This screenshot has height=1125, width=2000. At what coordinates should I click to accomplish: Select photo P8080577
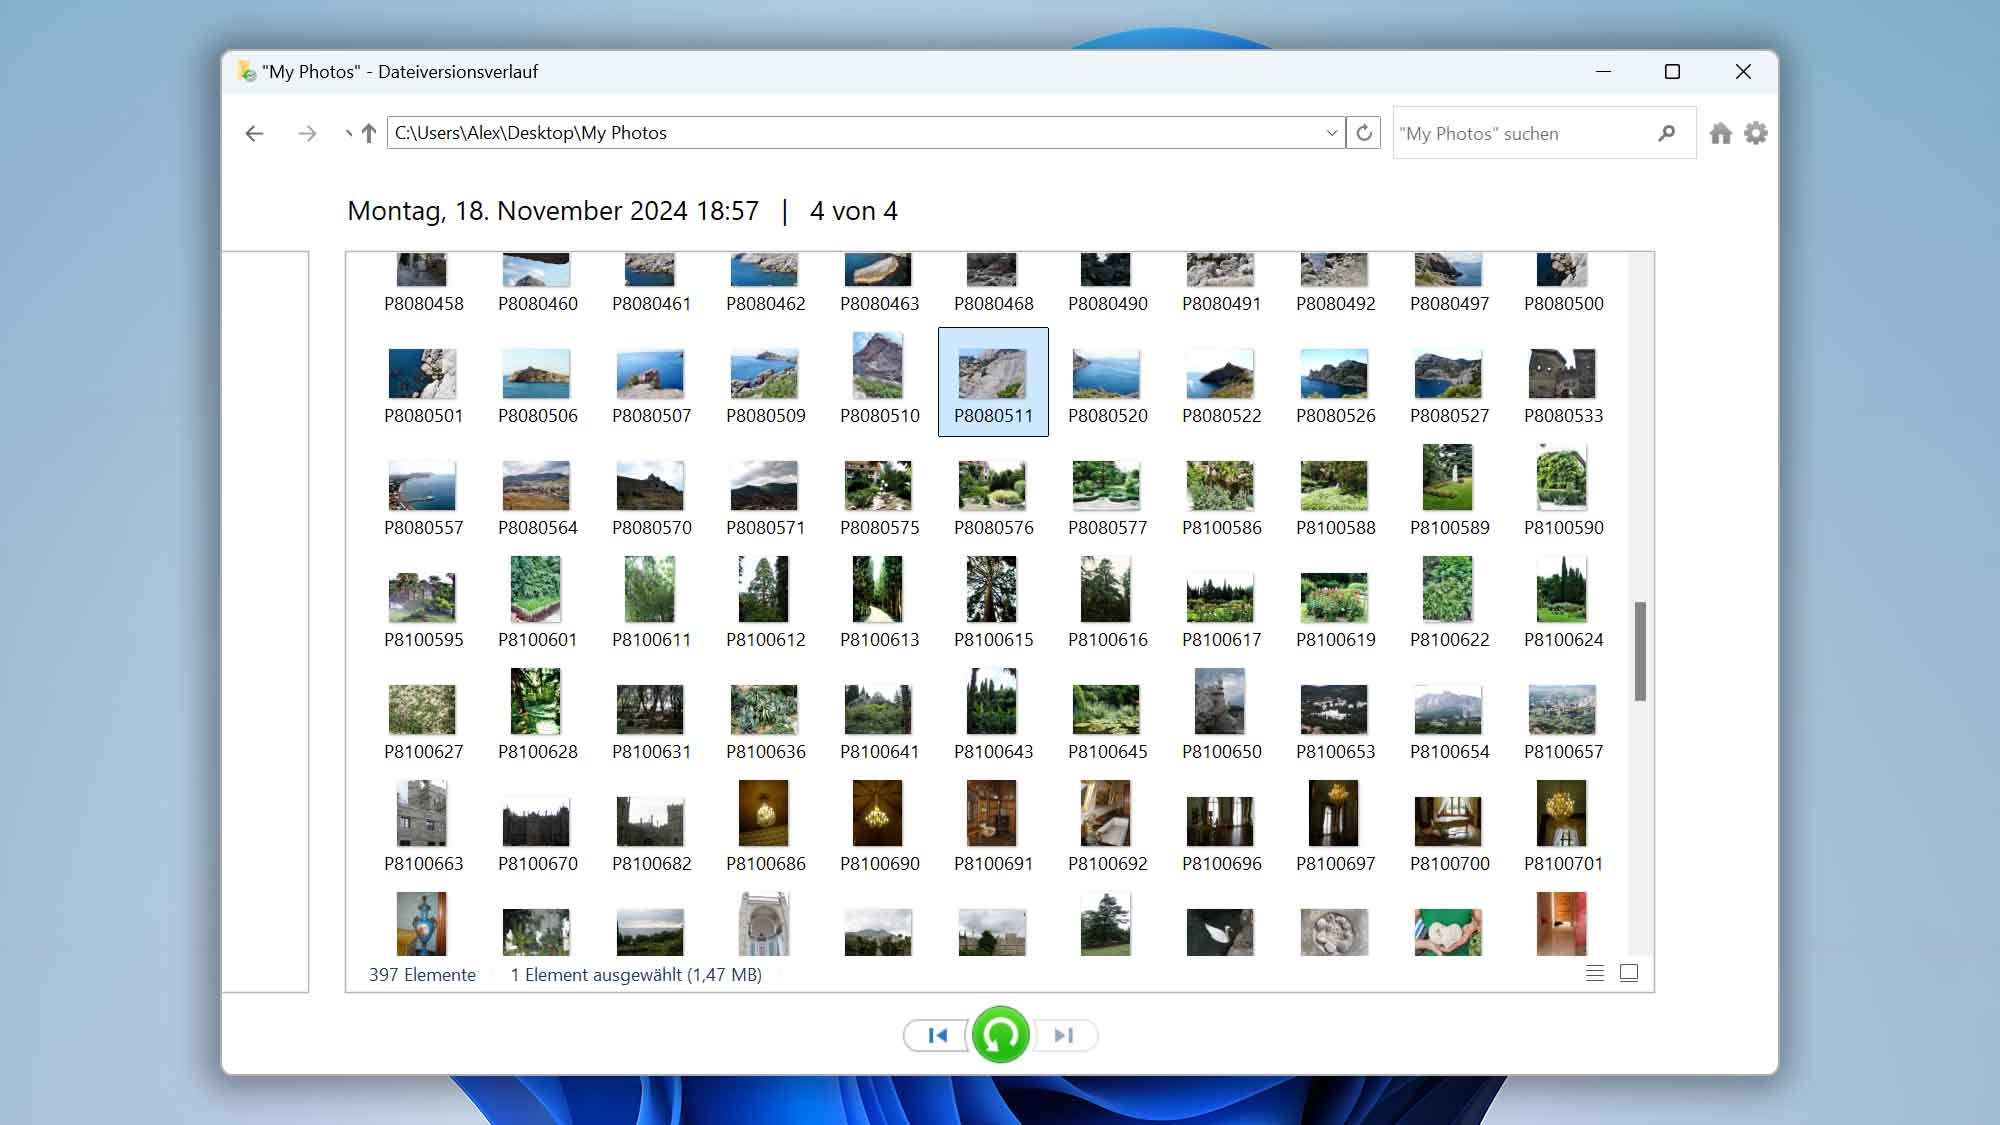1108,494
